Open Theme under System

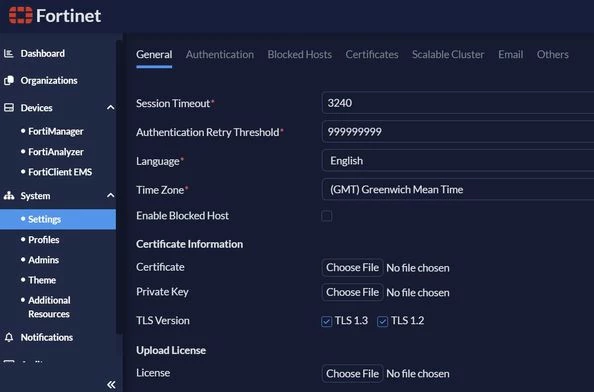42,280
